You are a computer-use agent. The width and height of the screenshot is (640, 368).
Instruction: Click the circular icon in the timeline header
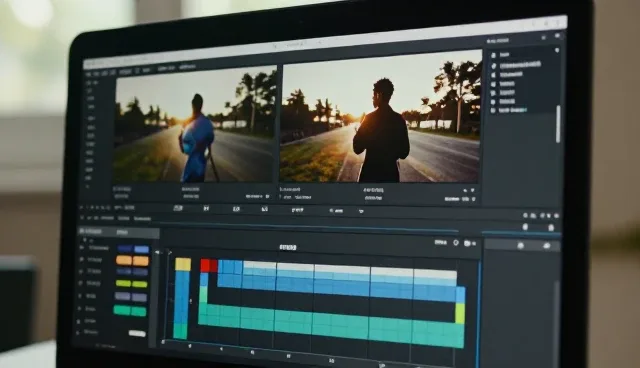(x=456, y=242)
